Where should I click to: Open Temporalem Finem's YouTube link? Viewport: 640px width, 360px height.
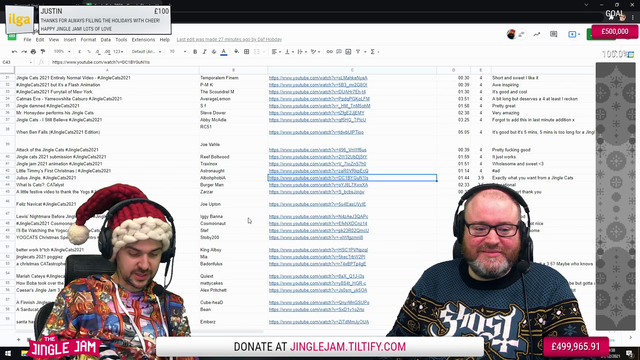click(x=318, y=78)
